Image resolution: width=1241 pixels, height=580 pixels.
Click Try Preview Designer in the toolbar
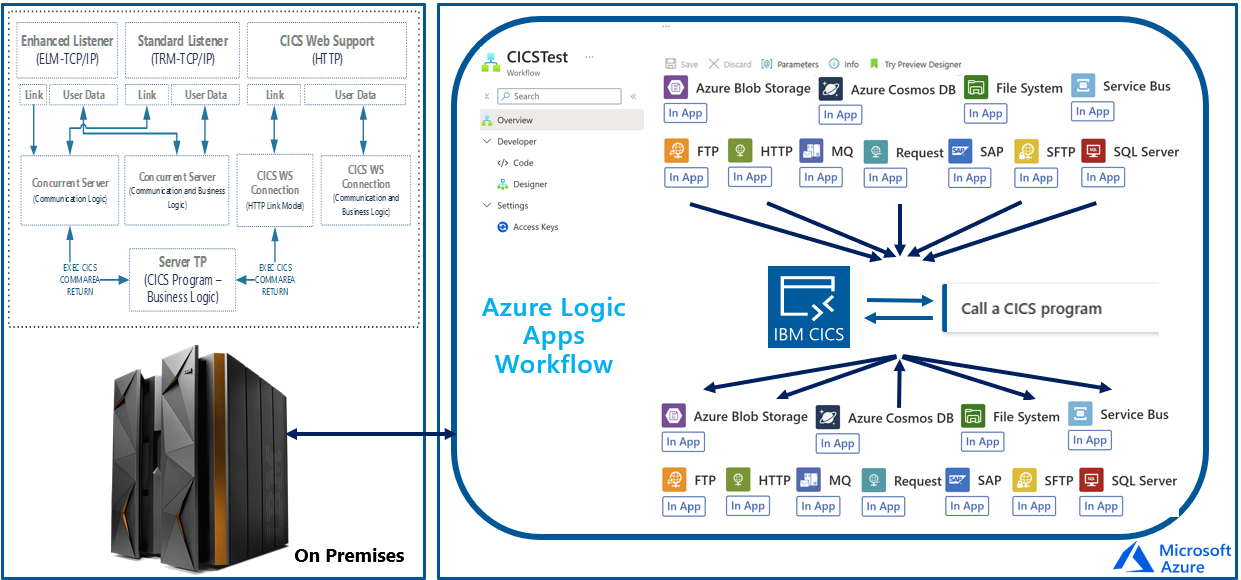916,64
